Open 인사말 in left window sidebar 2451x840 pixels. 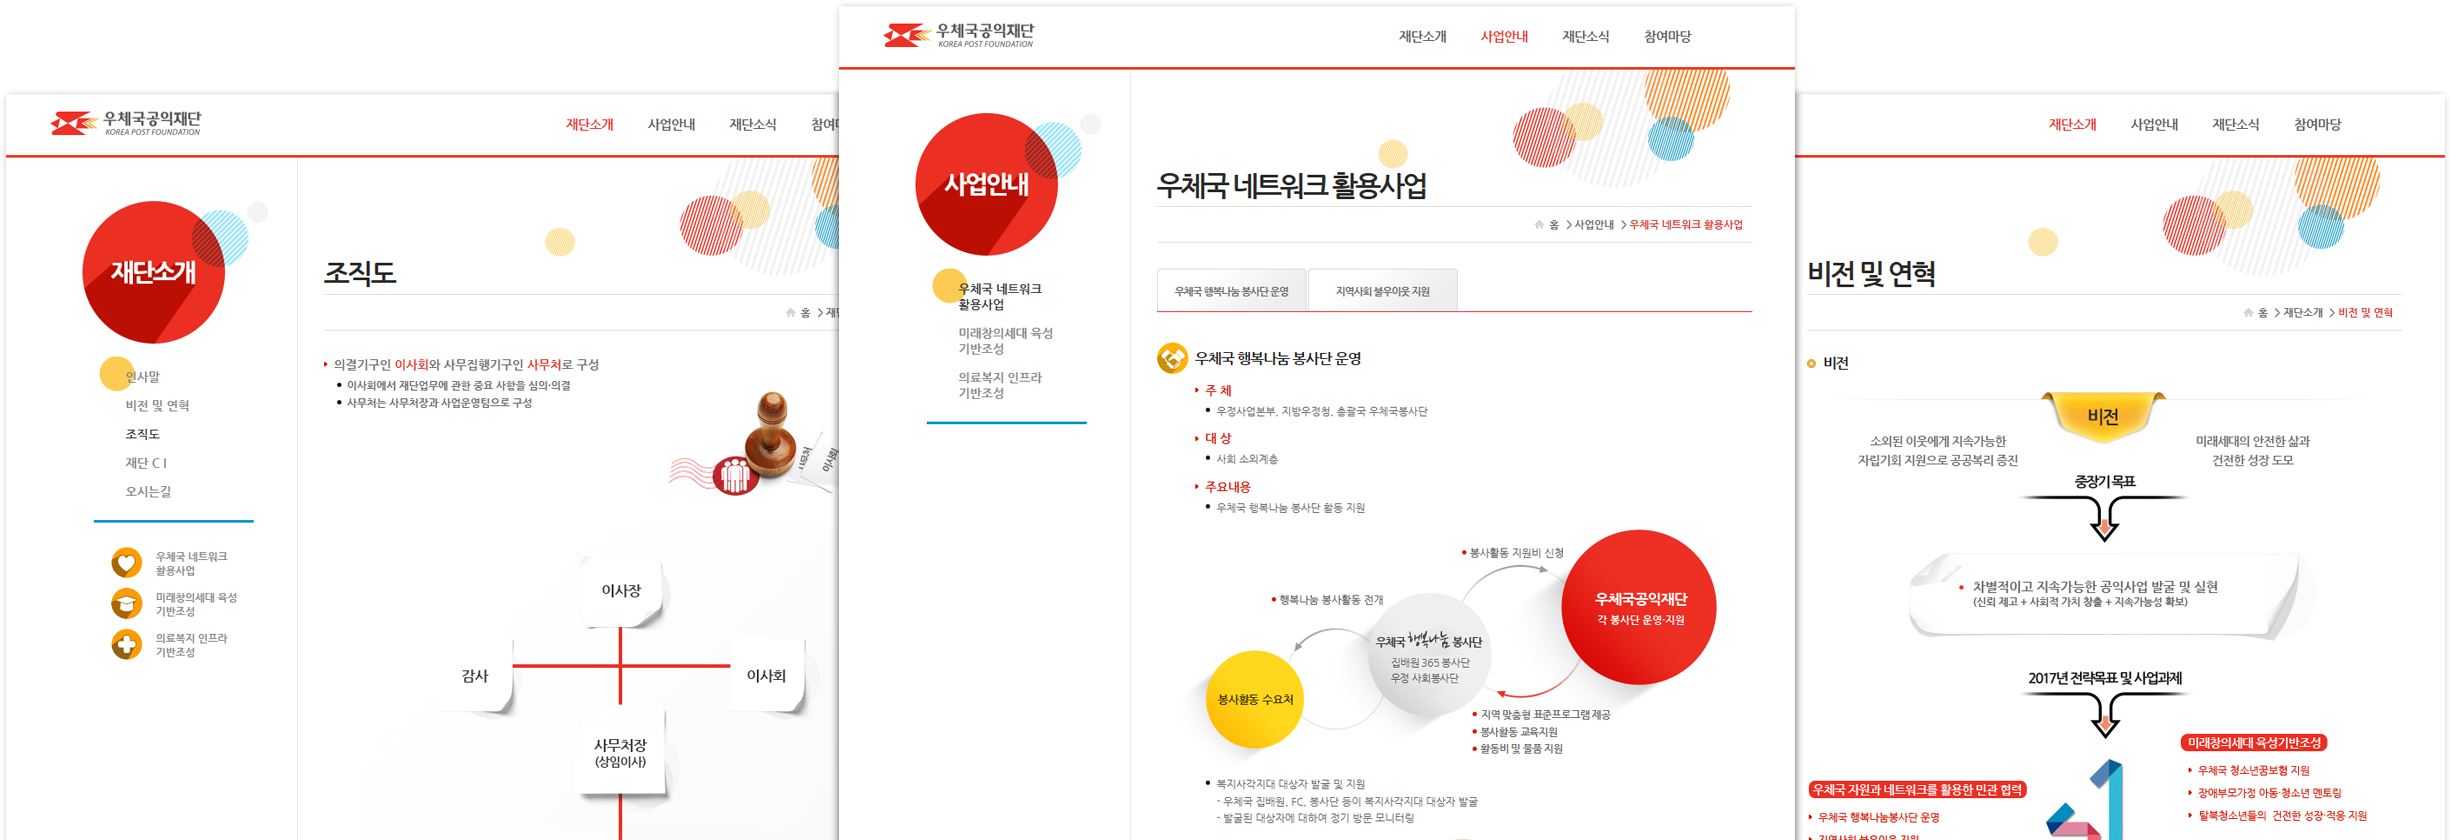(143, 377)
